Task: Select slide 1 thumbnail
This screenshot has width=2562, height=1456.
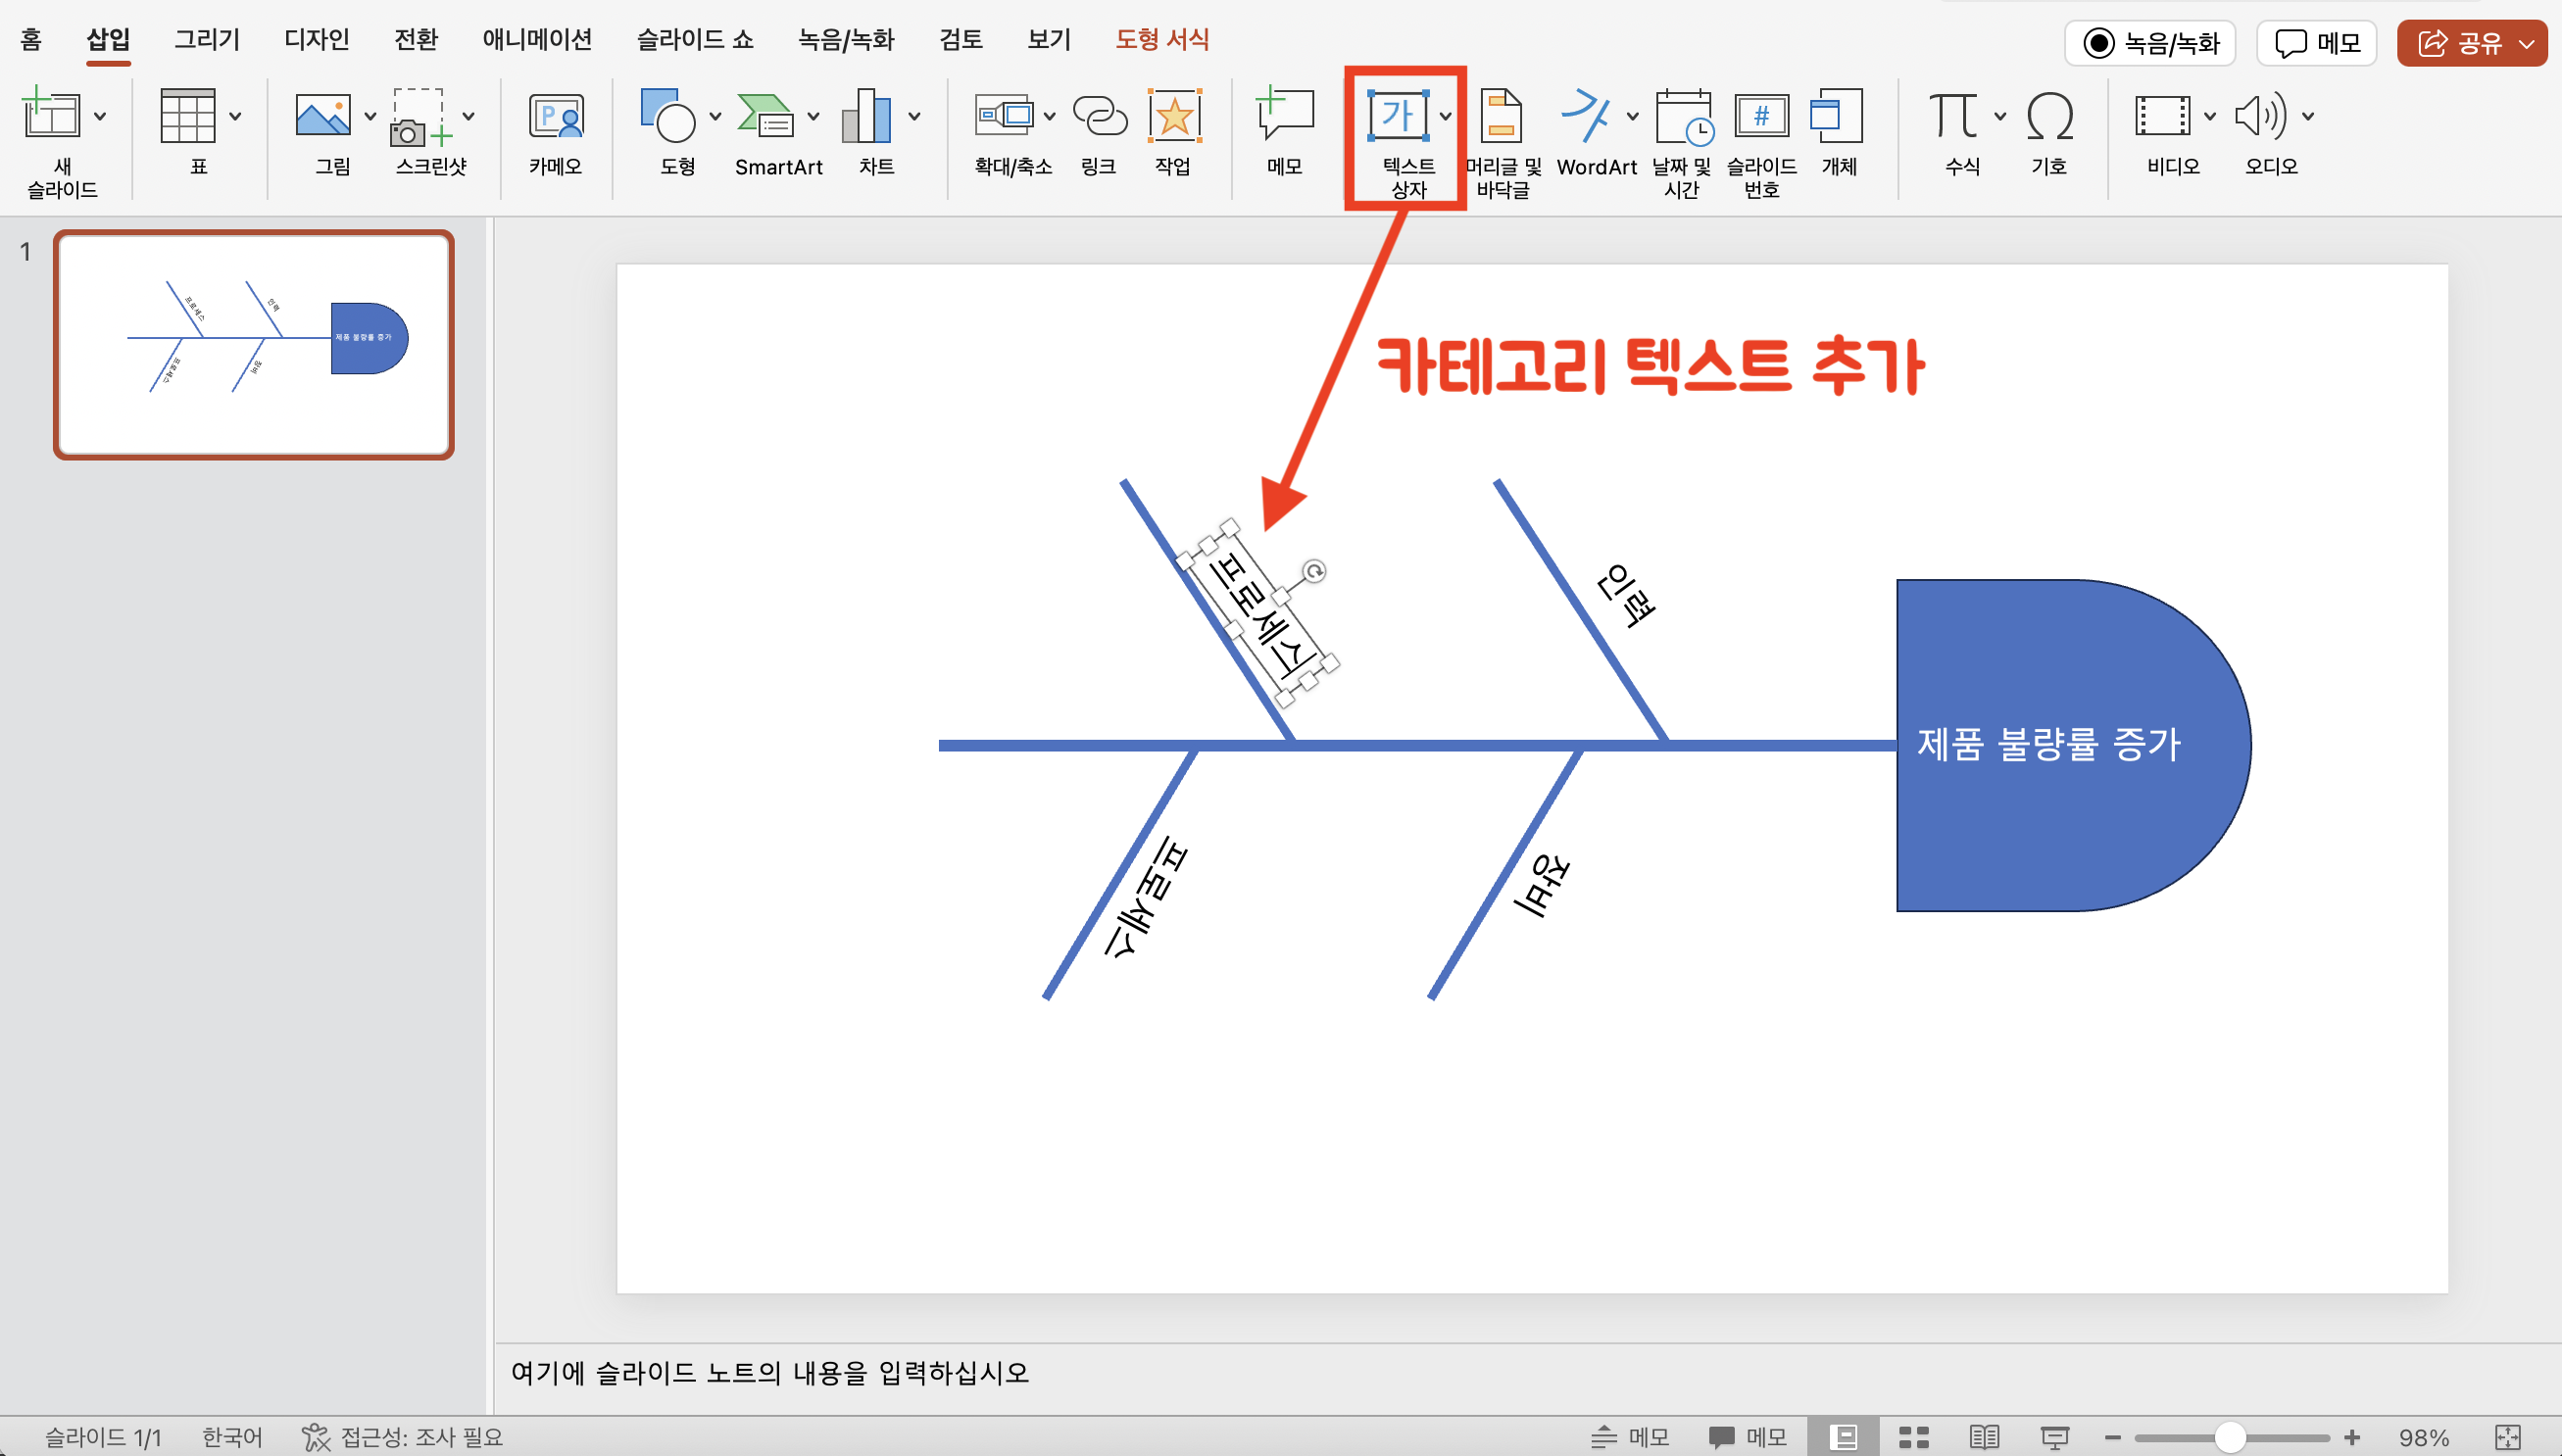Action: (x=254, y=345)
